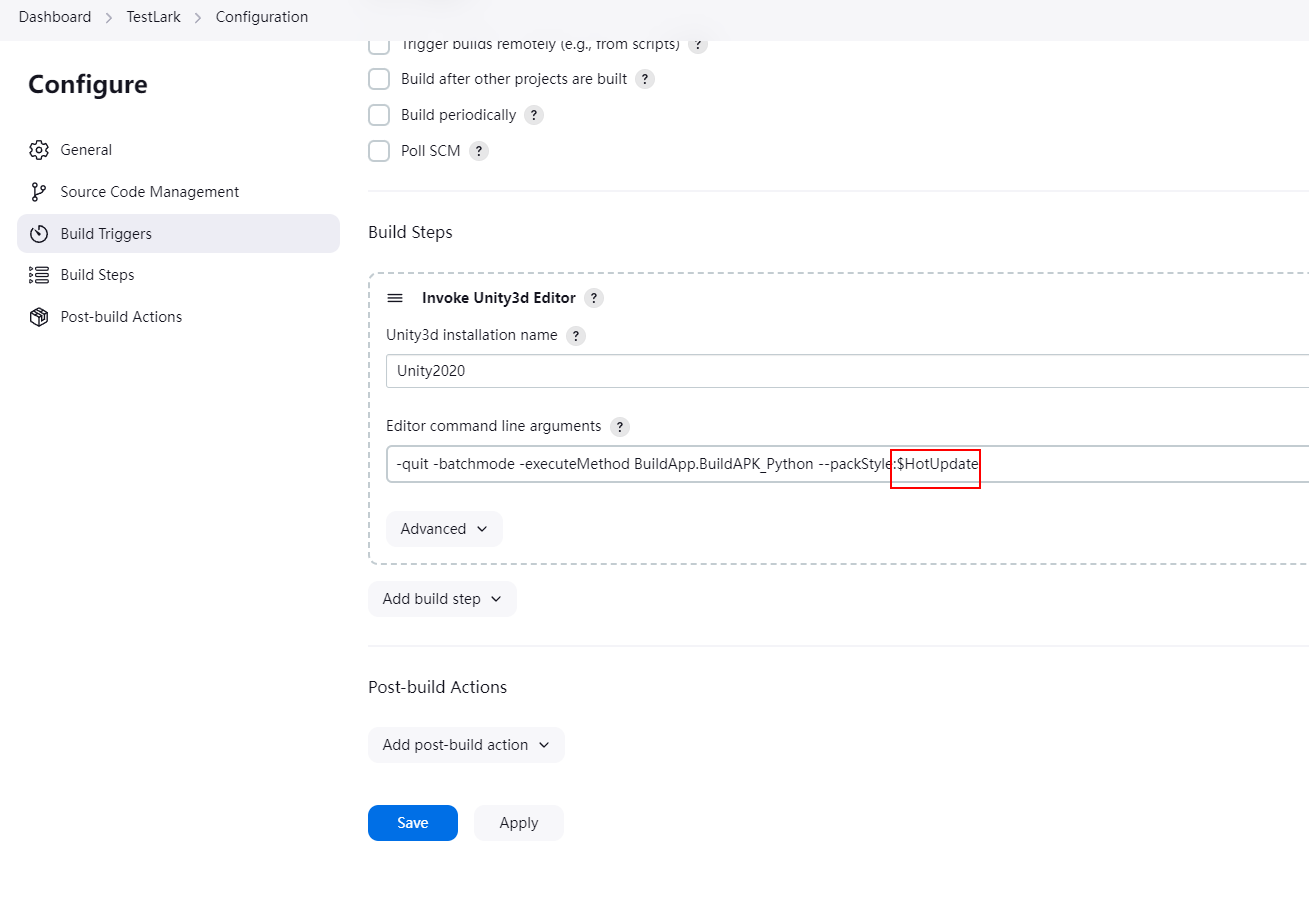
Task: Click the Invoke Unity3d Editor step title
Action: 499,298
